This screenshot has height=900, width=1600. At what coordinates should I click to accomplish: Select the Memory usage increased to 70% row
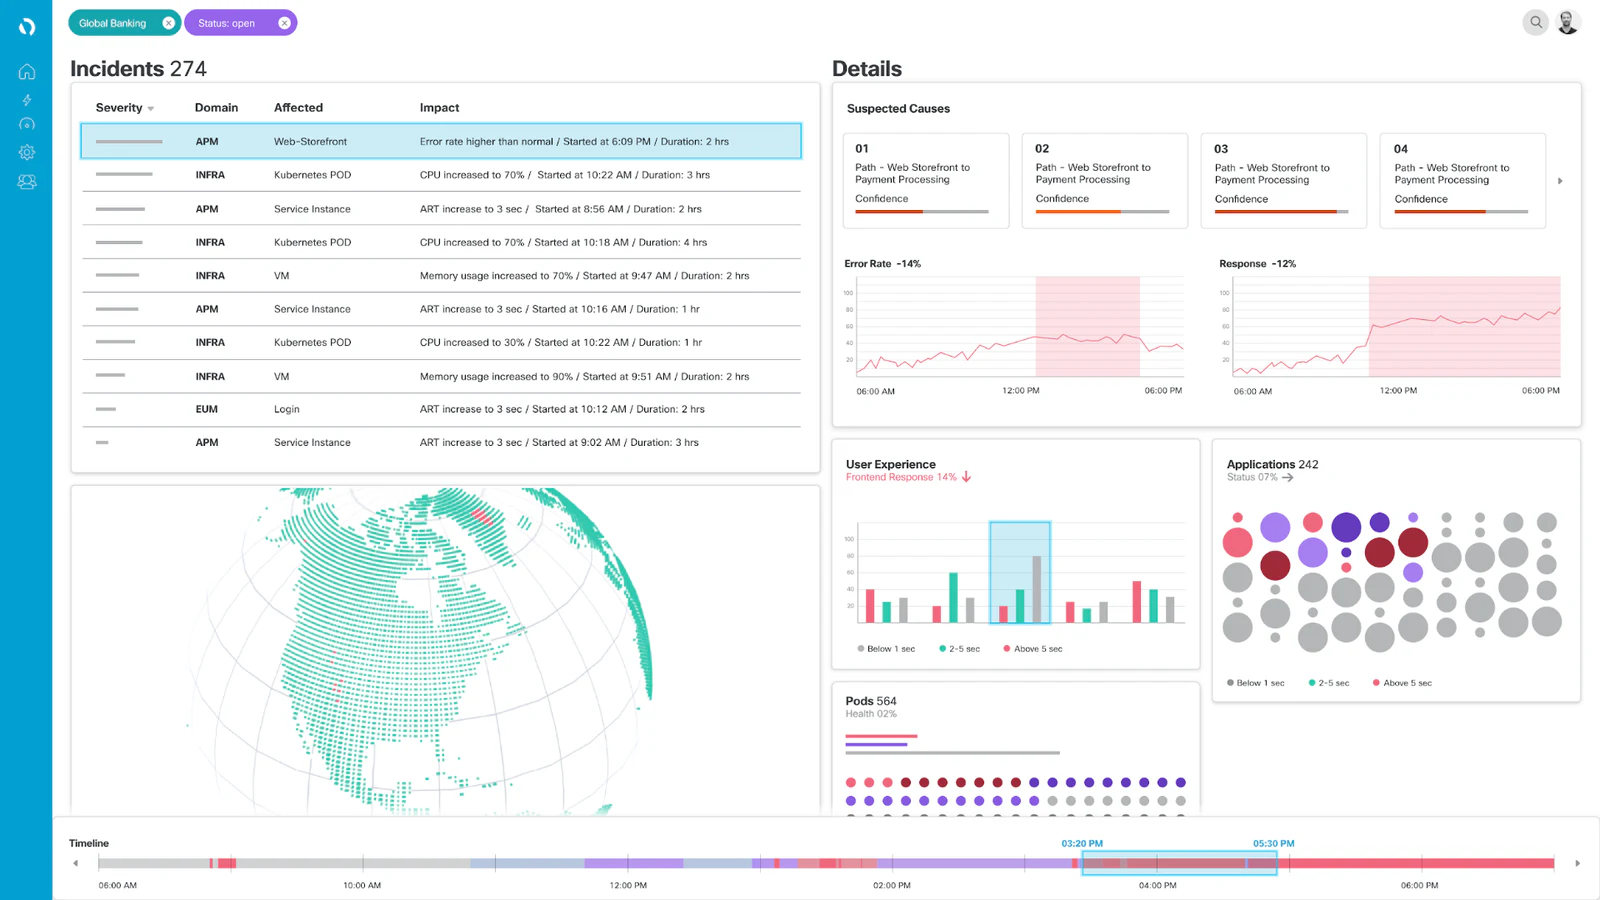coord(441,275)
